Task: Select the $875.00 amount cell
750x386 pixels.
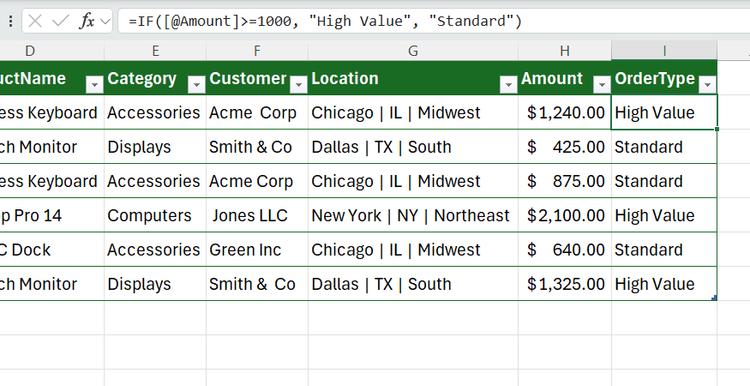Action: (x=565, y=181)
